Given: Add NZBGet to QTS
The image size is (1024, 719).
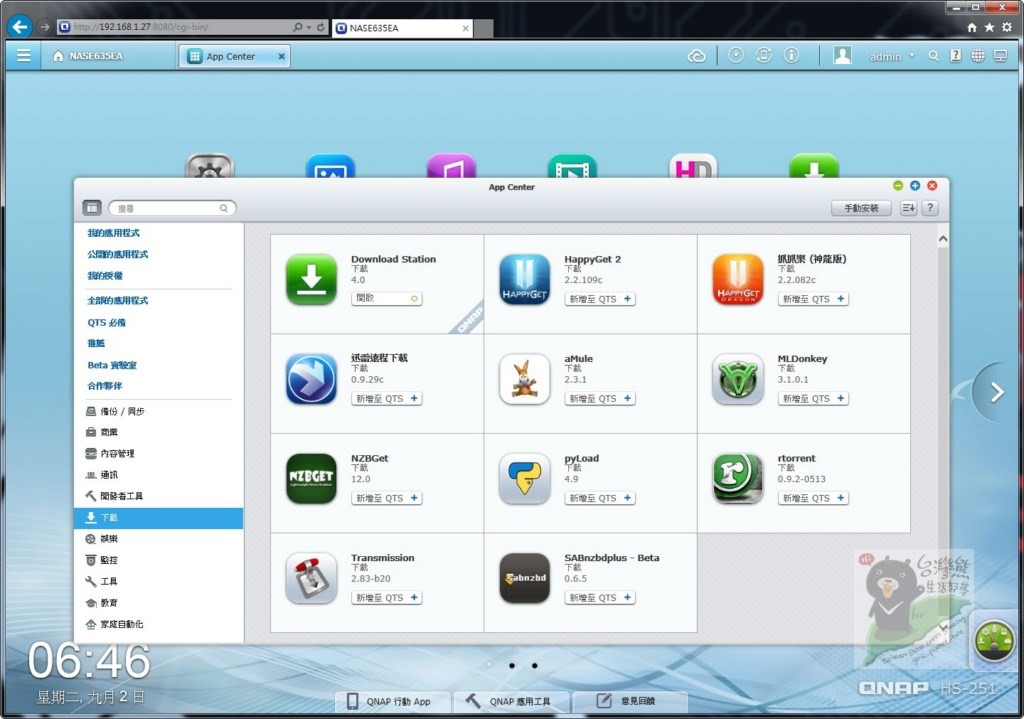Looking at the screenshot, I should [x=387, y=498].
